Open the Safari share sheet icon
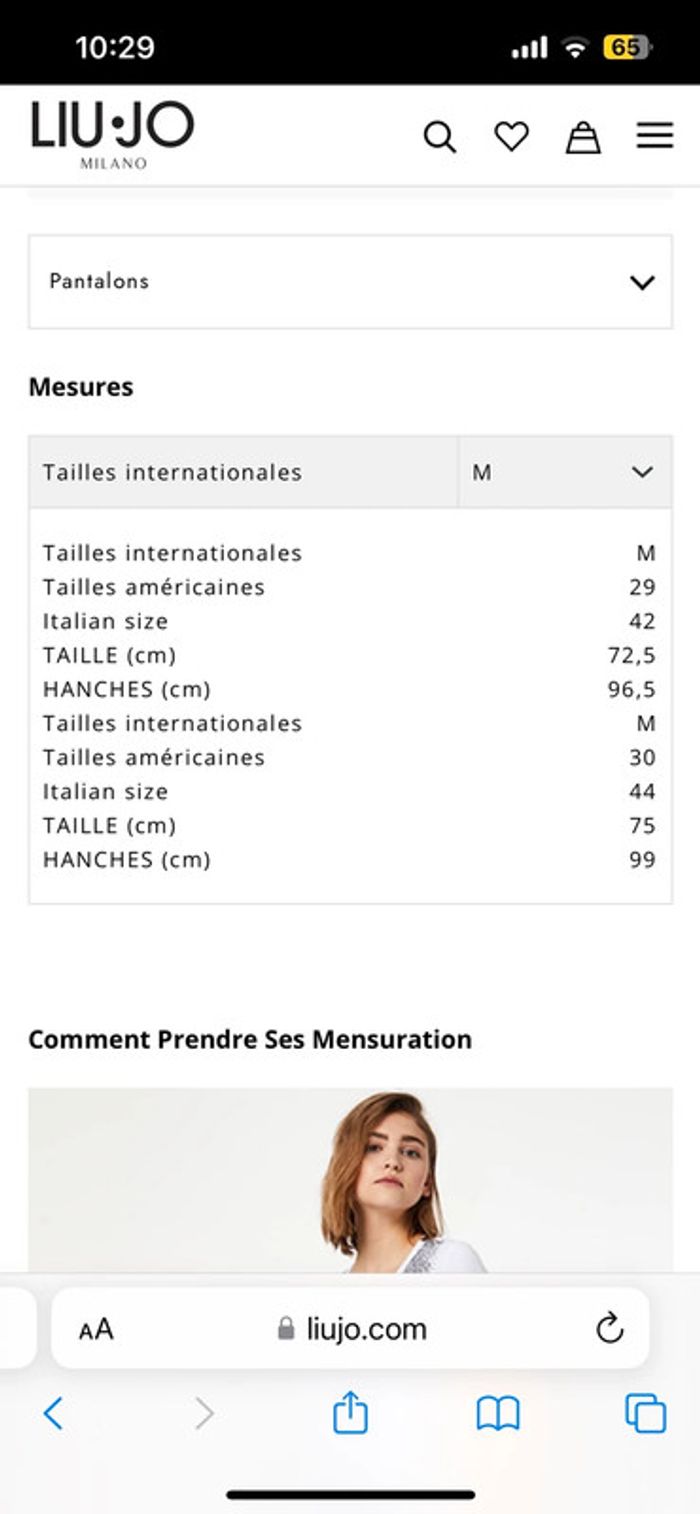 point(350,1413)
